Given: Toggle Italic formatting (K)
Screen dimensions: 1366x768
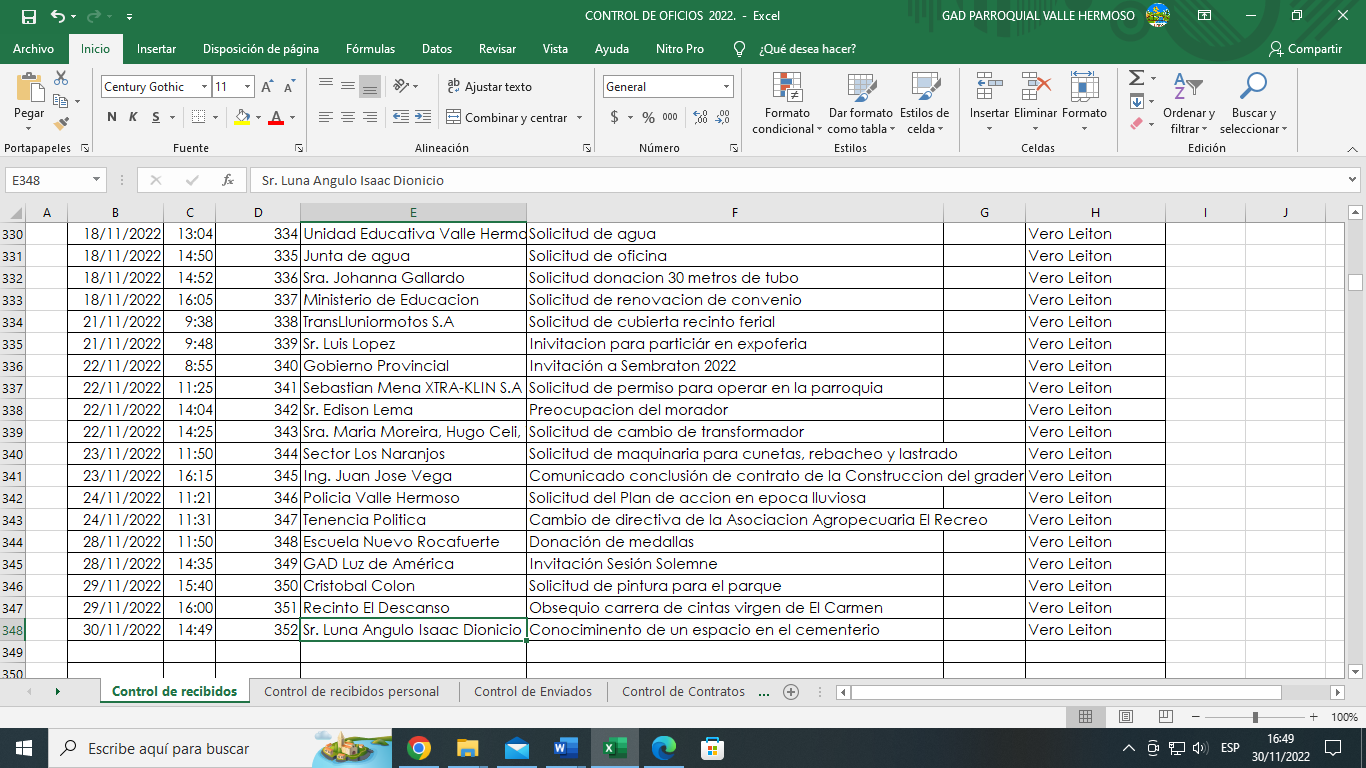Looking at the screenshot, I should click(134, 117).
